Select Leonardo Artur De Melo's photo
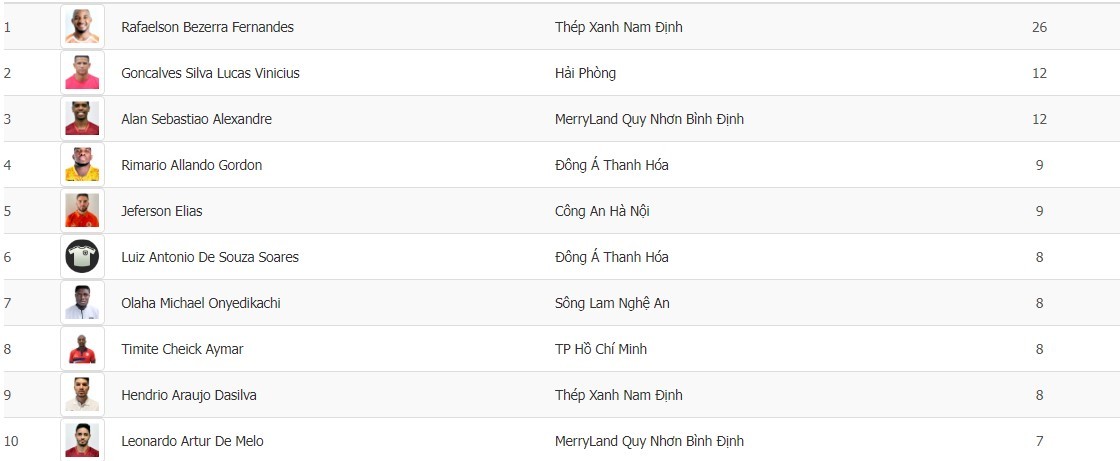The image size is (1120, 461). point(82,440)
